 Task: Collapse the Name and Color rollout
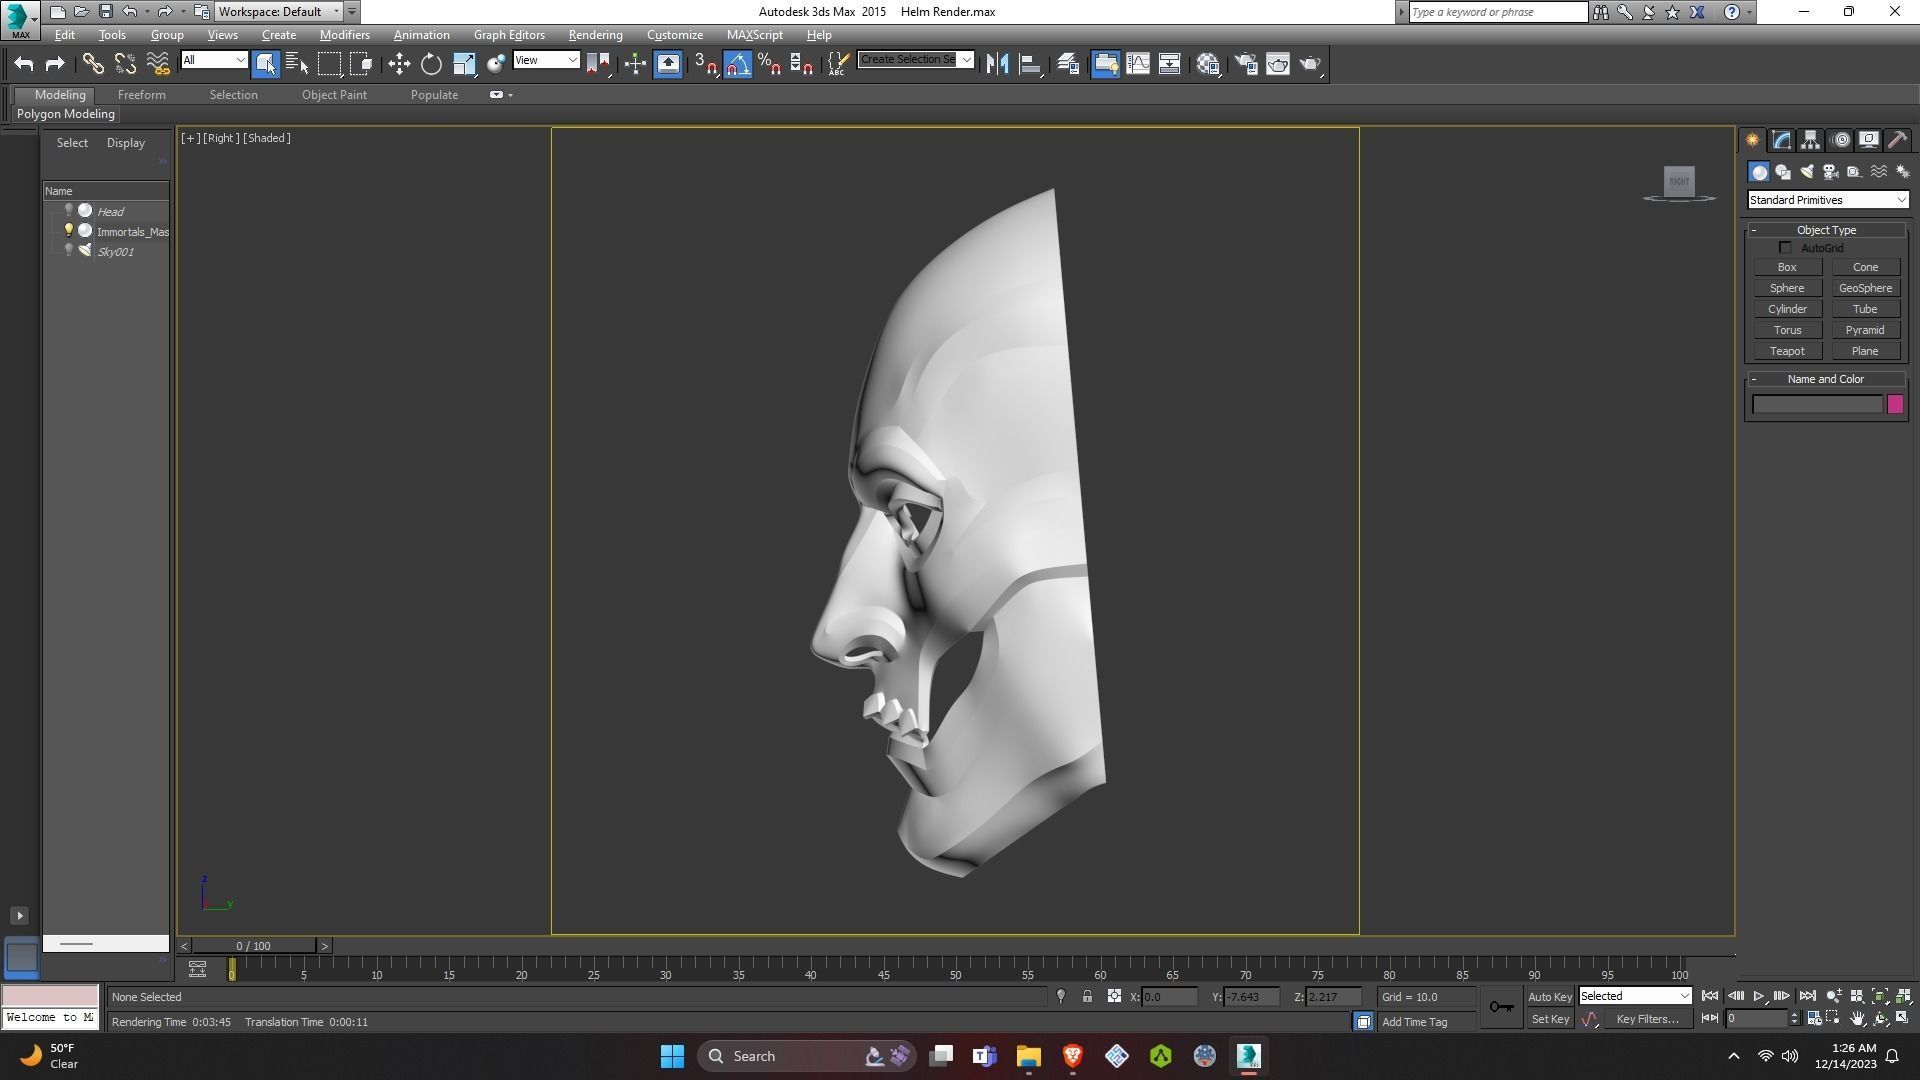click(1826, 379)
